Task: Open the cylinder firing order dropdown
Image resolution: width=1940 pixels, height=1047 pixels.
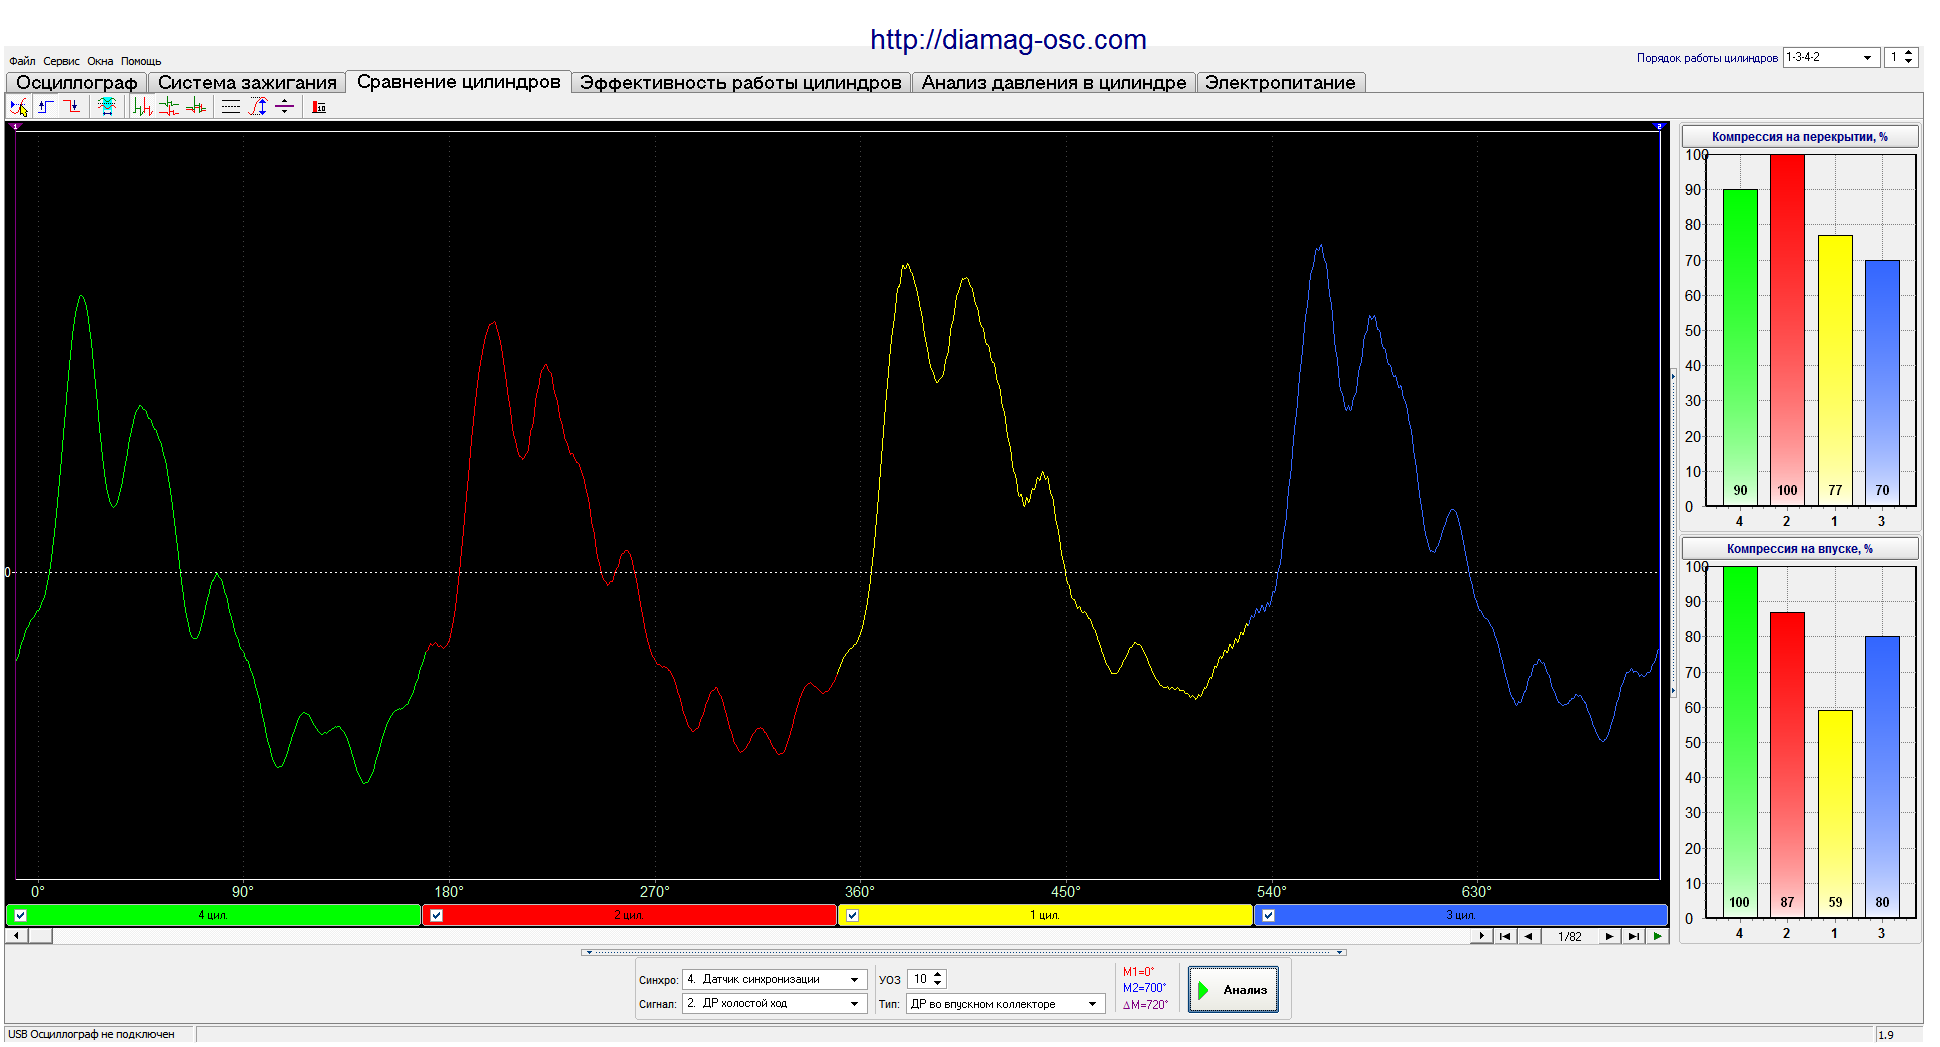Action: pyautogui.click(x=1867, y=58)
